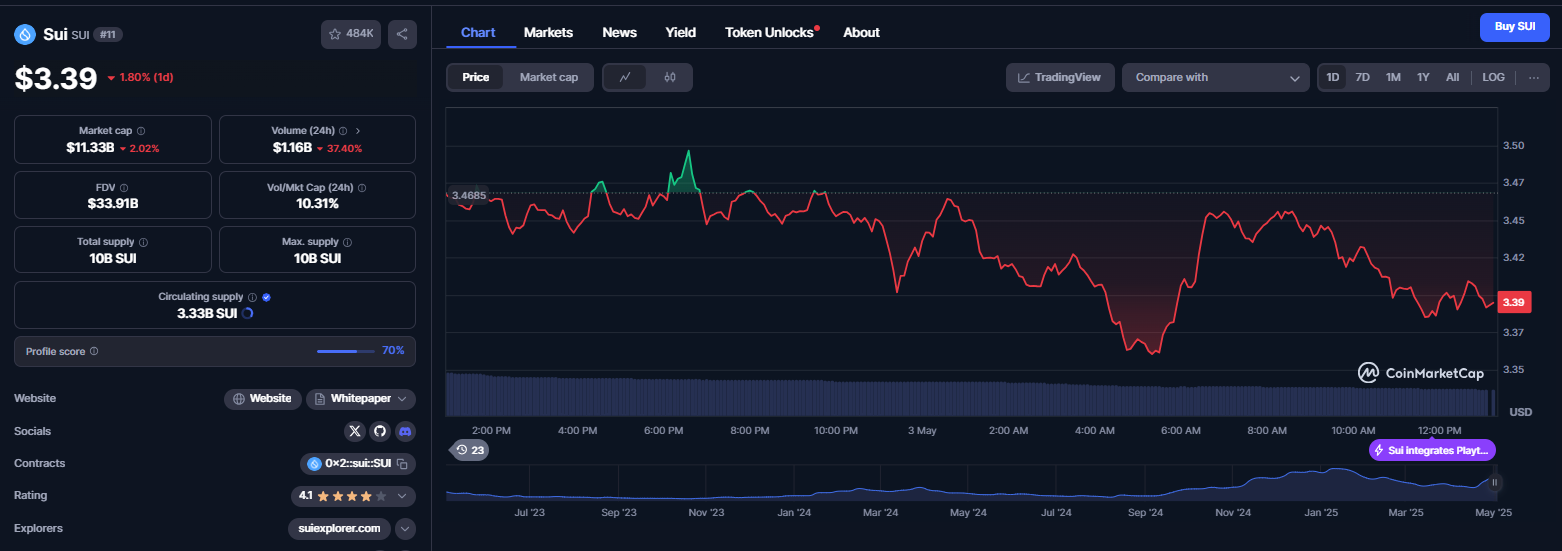The image size is (1562, 551).
Task: Open the X (Twitter) social icon
Action: 355,431
